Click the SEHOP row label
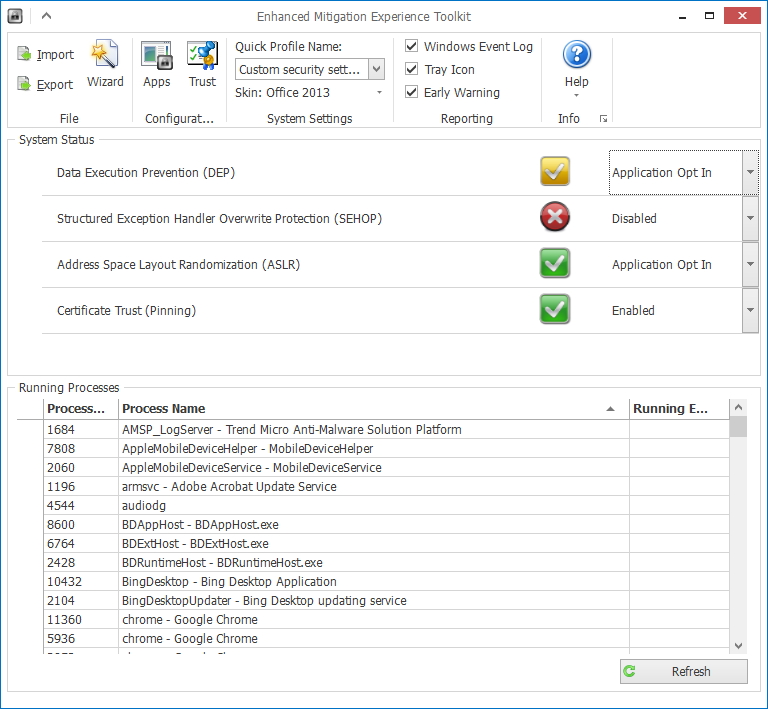 coord(219,218)
